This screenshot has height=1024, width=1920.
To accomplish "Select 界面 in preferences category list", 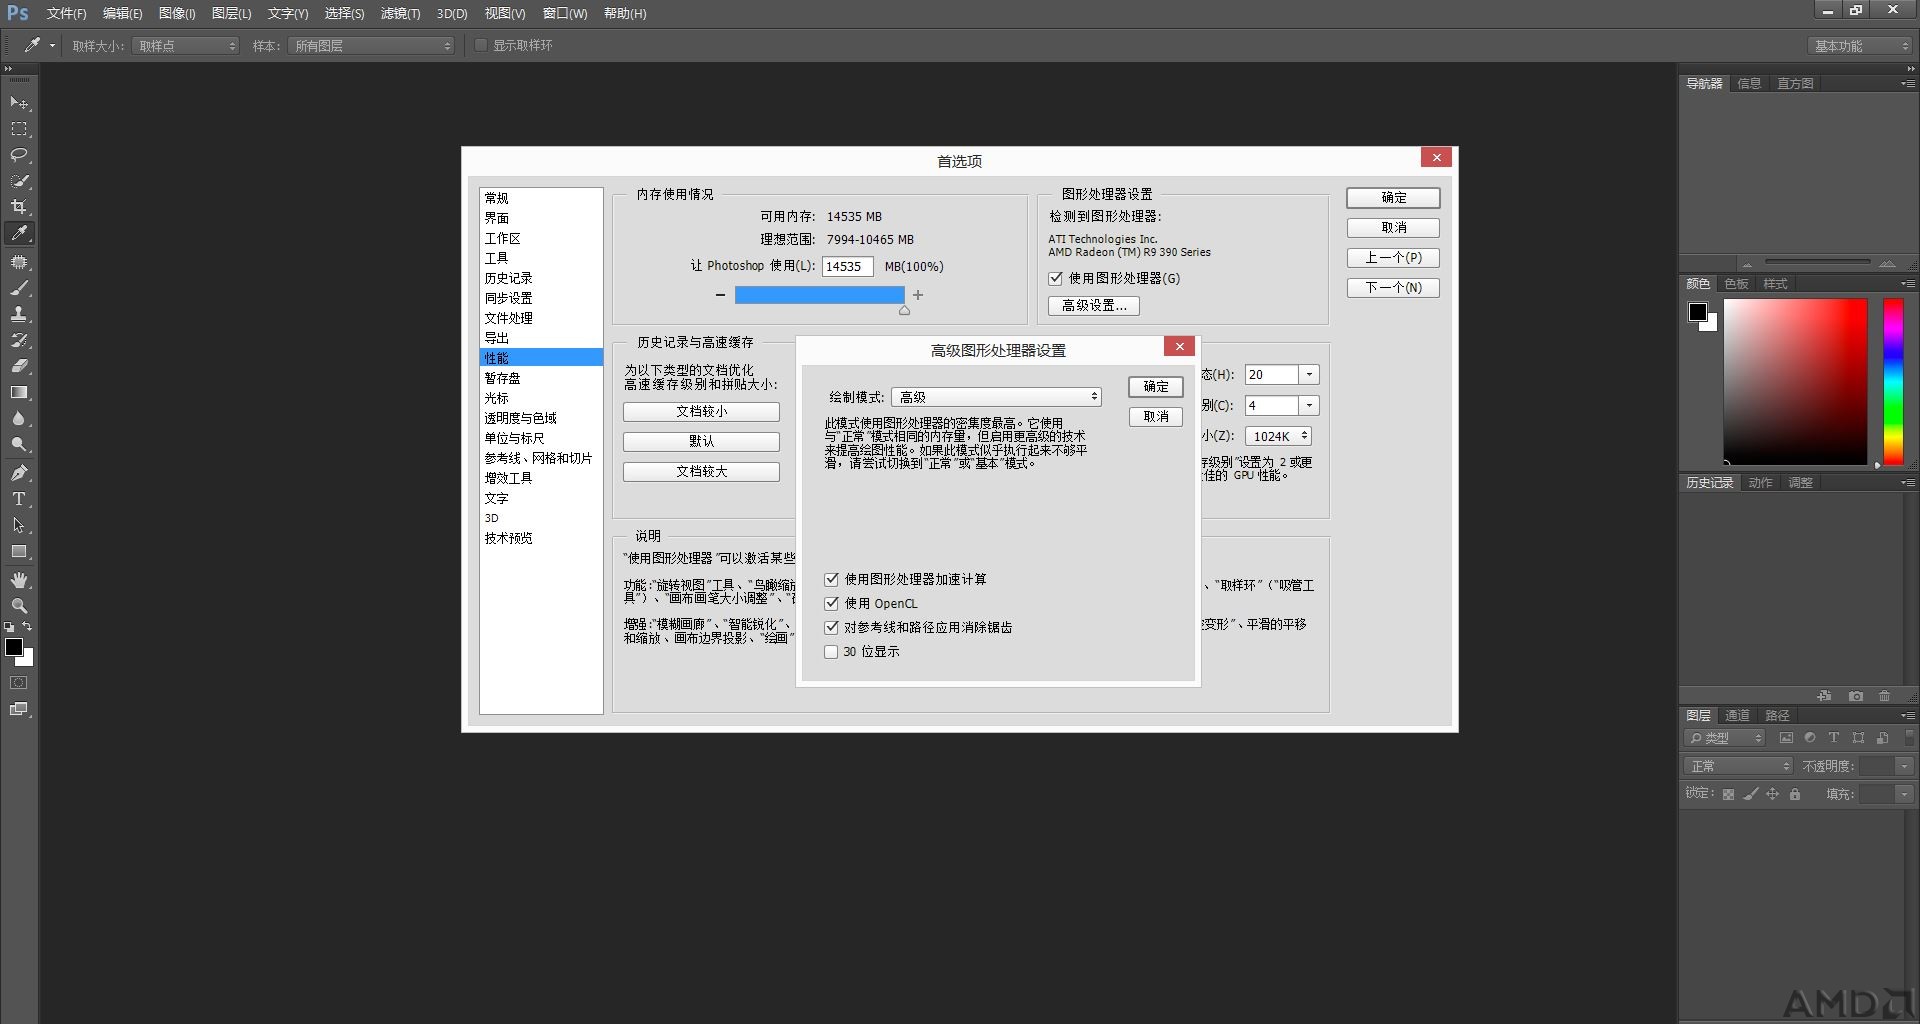I will tap(541, 218).
